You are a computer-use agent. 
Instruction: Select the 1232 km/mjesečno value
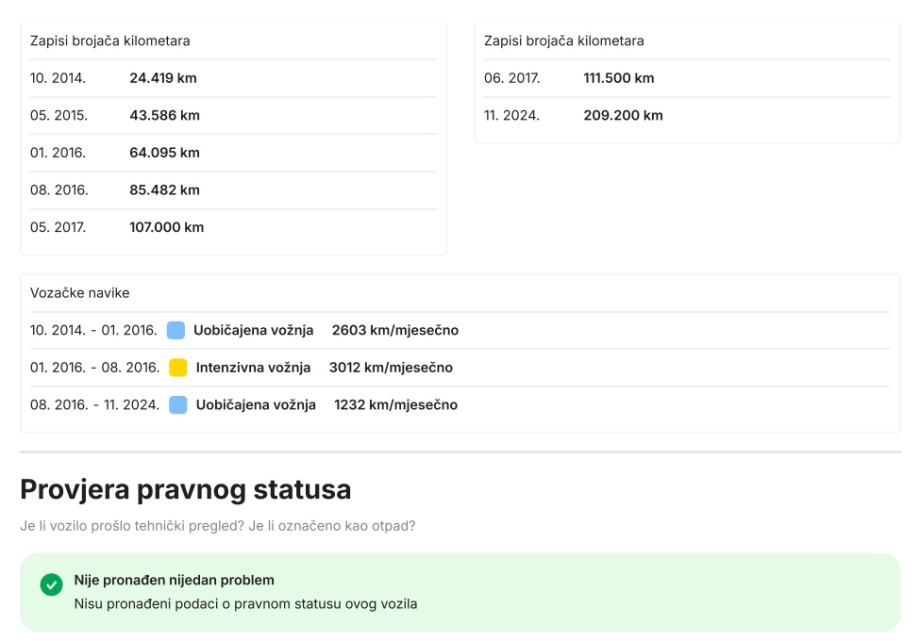396,405
